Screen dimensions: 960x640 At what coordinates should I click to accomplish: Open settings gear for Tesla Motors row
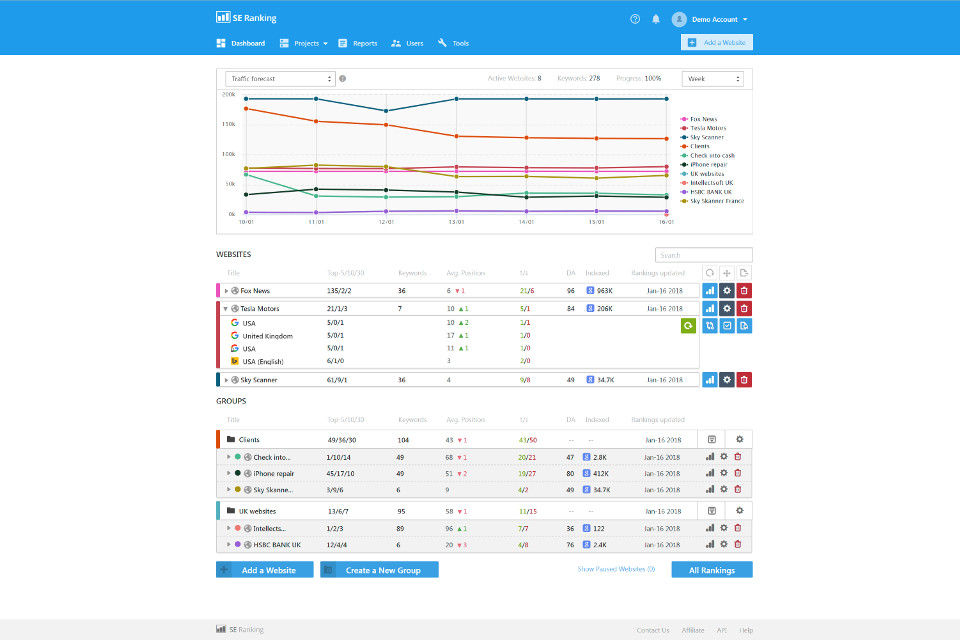(x=727, y=309)
